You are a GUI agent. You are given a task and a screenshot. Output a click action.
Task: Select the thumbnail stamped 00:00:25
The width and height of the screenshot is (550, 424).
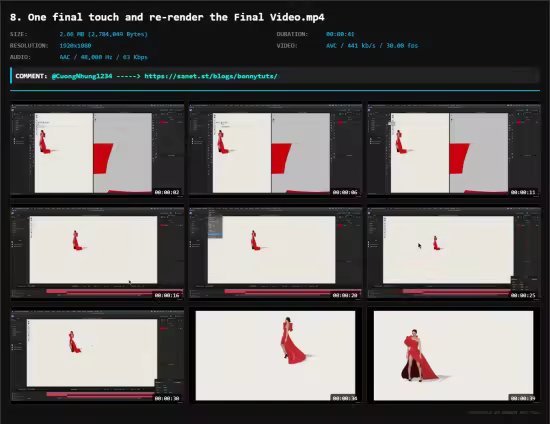tap(454, 253)
